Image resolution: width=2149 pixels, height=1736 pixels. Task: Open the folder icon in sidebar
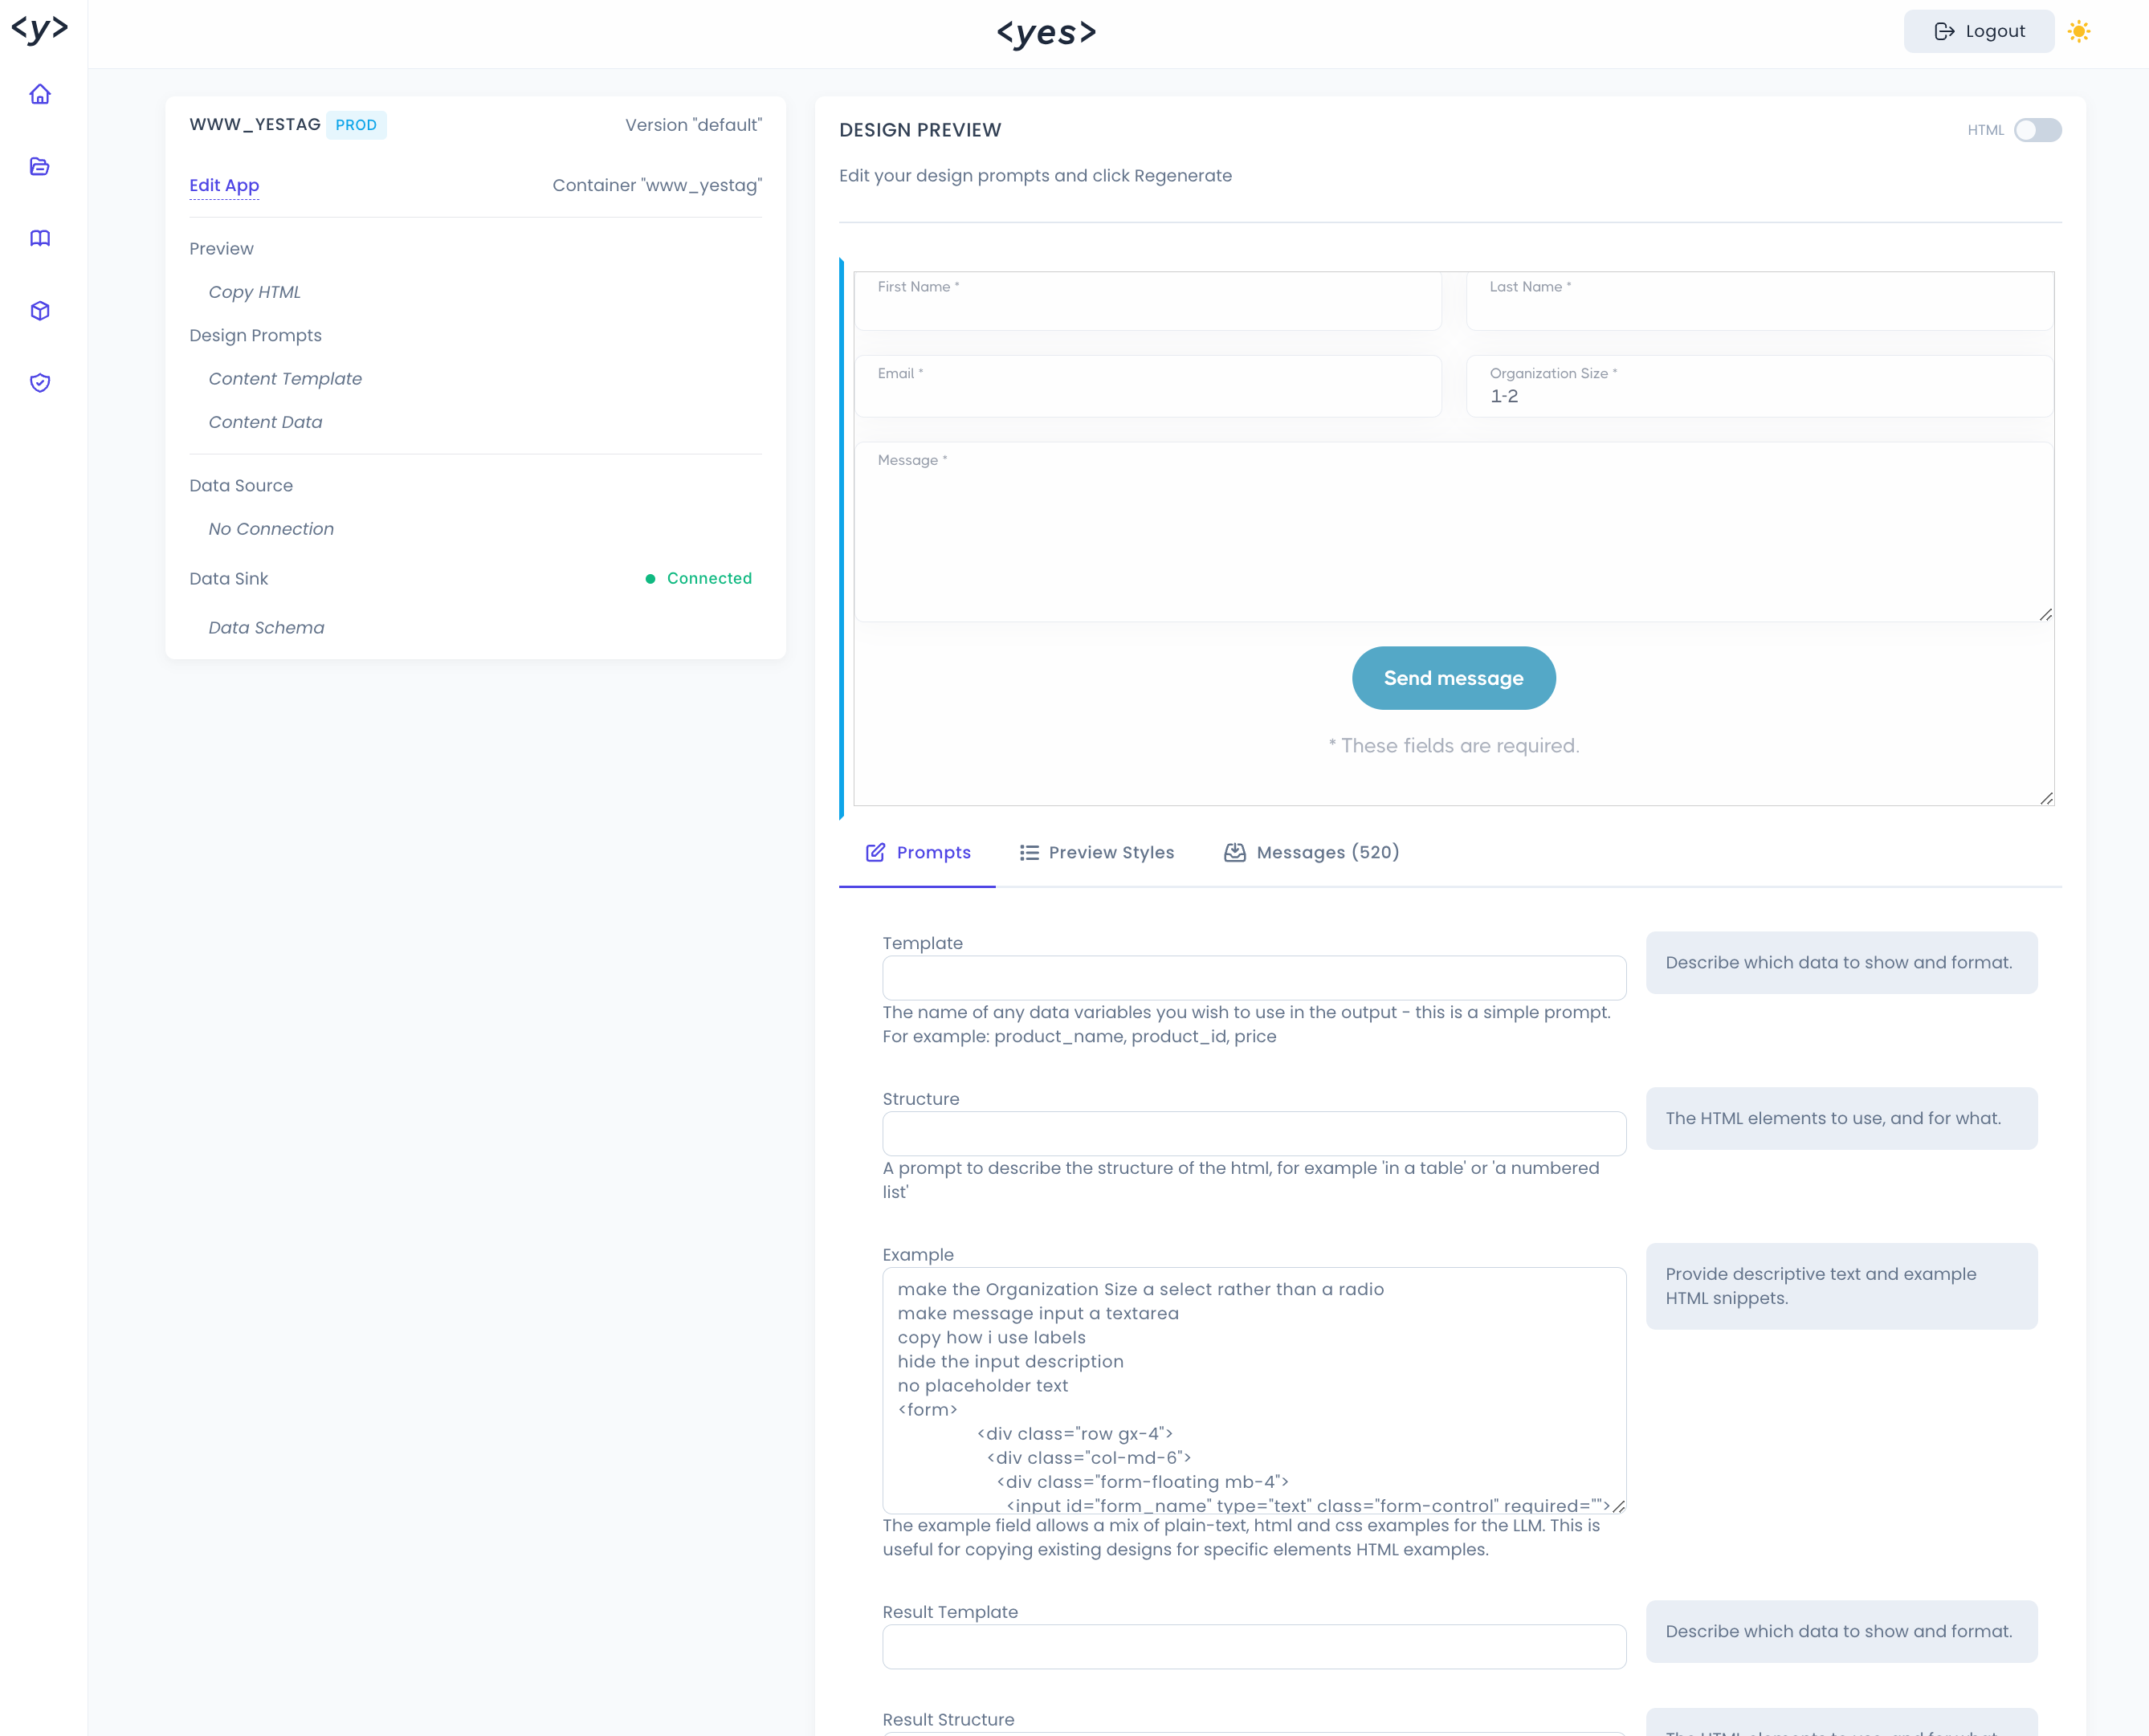tap(40, 166)
